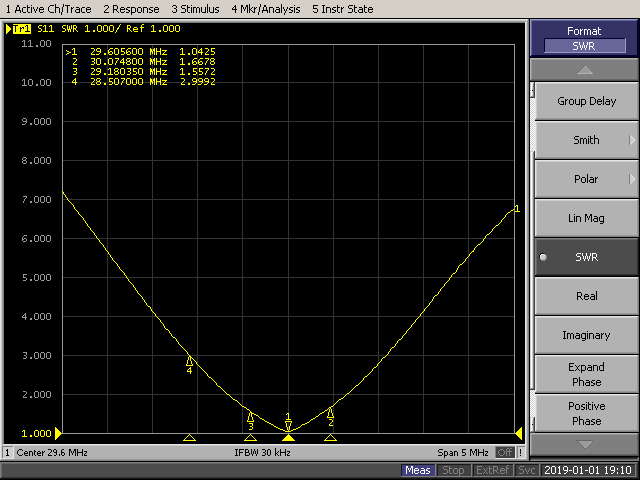Select Expand Phase format
640x480 pixels.
(587, 374)
